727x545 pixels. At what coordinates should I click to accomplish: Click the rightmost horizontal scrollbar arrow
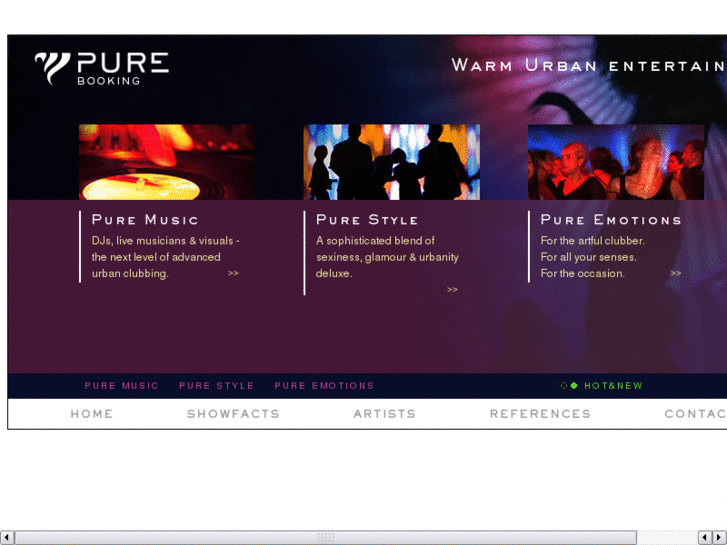click(x=720, y=537)
